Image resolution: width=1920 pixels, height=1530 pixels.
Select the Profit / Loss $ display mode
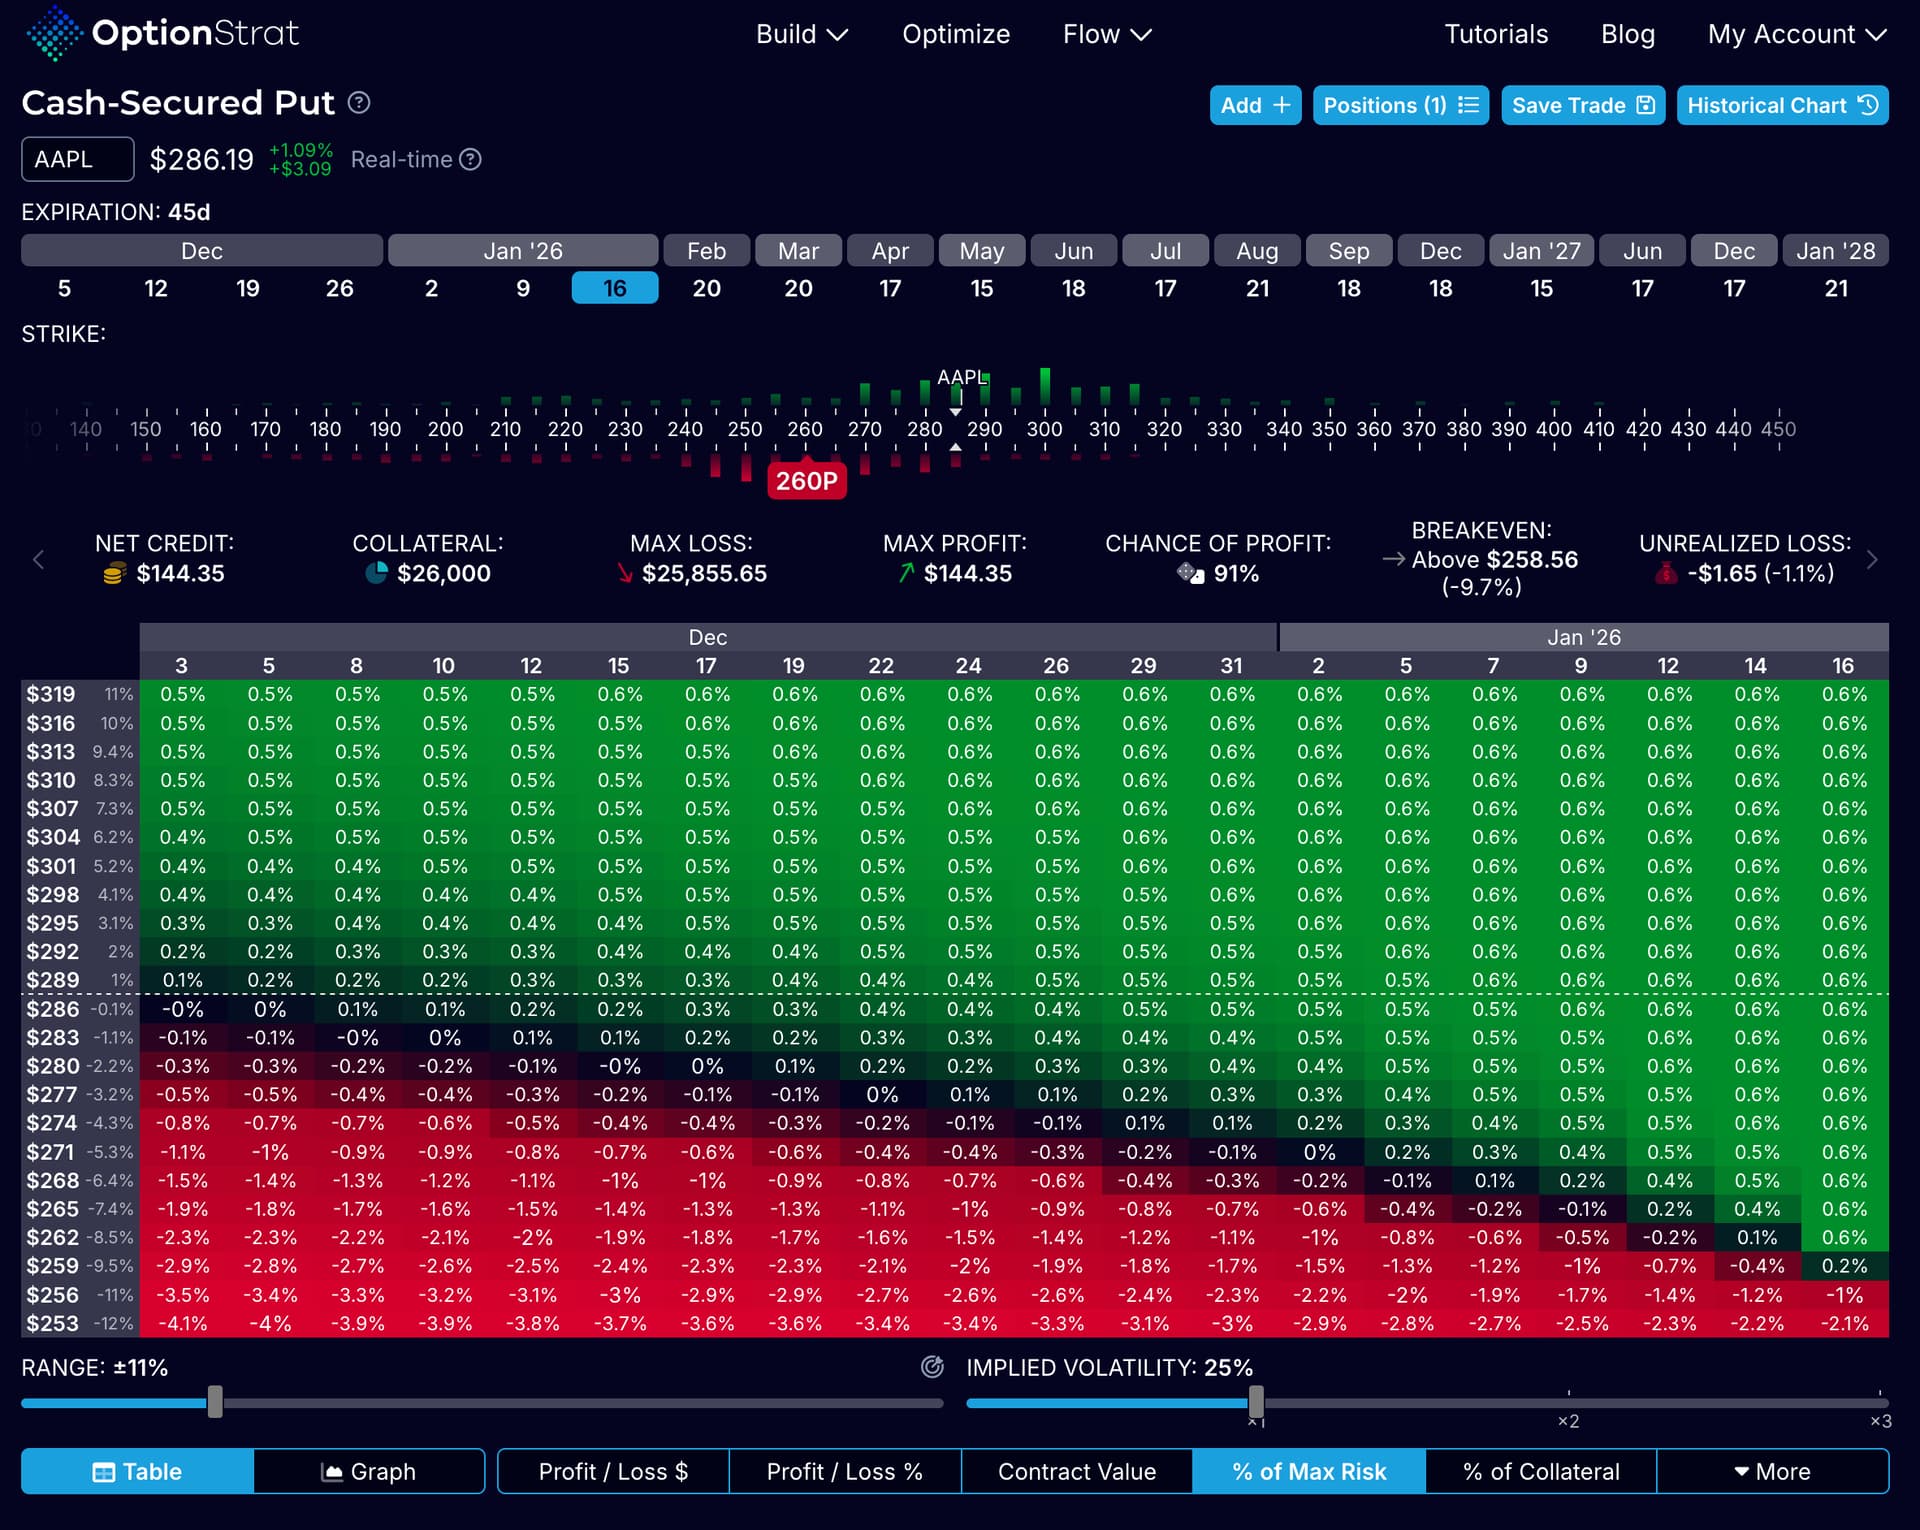[613, 1472]
